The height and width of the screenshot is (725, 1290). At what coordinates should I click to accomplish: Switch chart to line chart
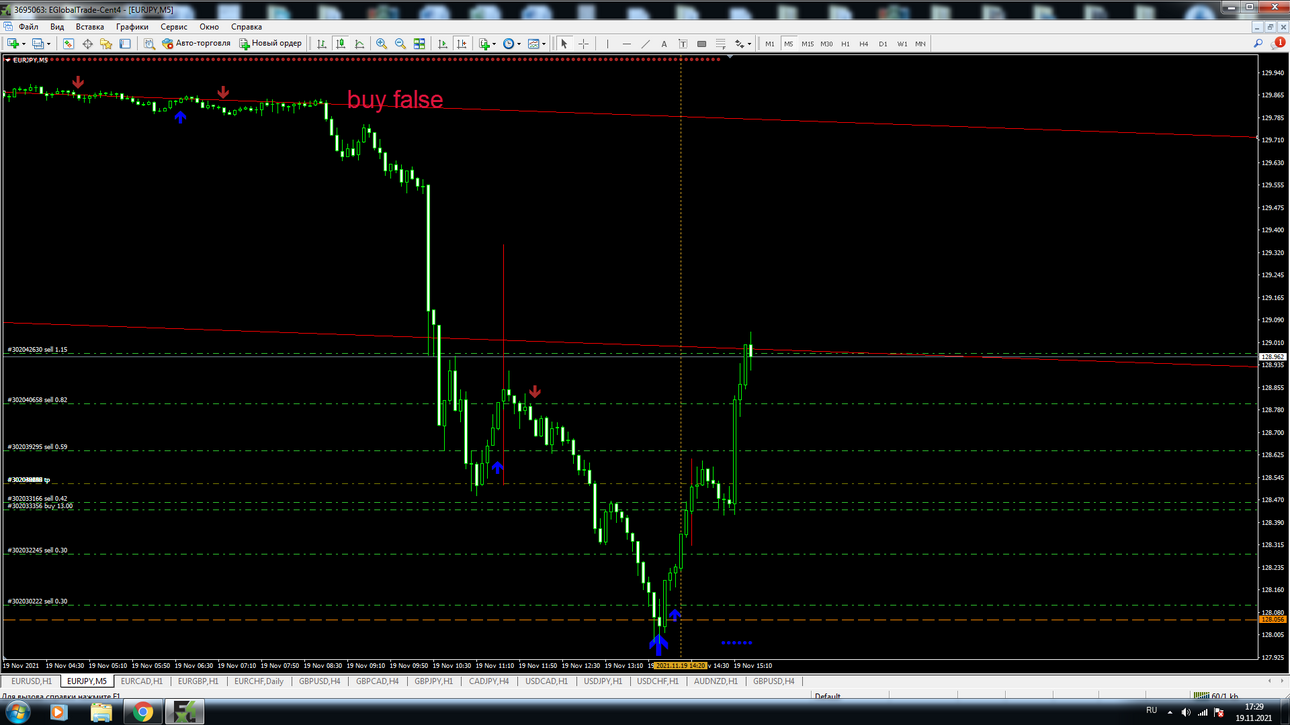[359, 44]
